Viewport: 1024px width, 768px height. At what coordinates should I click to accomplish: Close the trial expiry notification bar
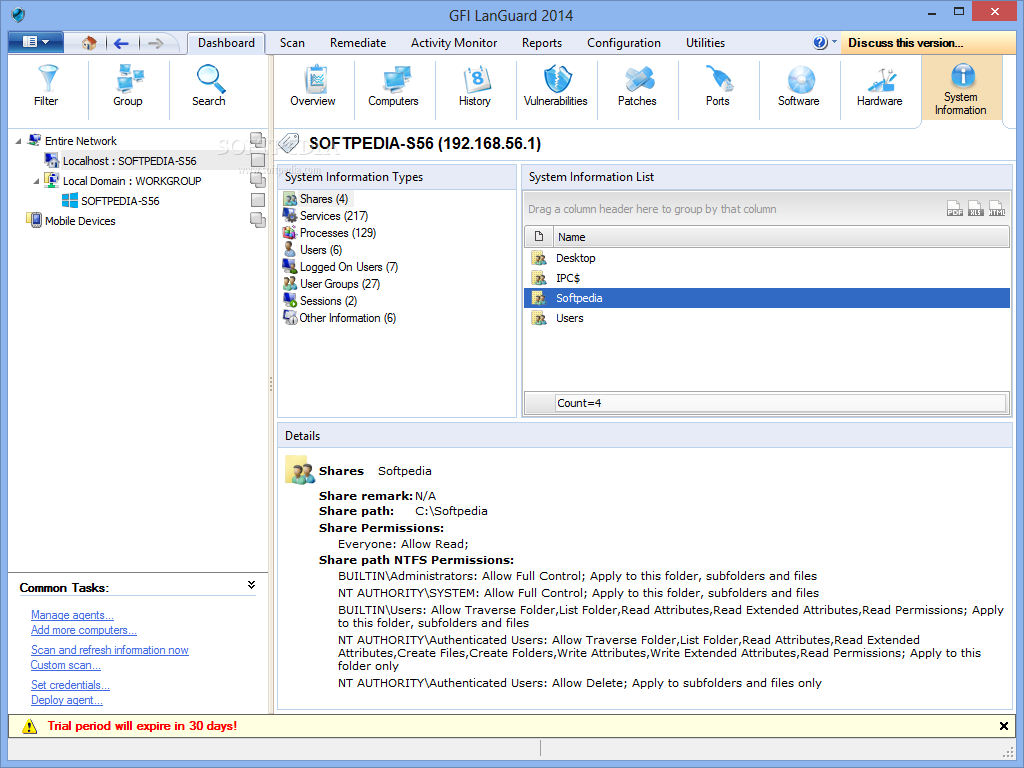tap(1004, 726)
